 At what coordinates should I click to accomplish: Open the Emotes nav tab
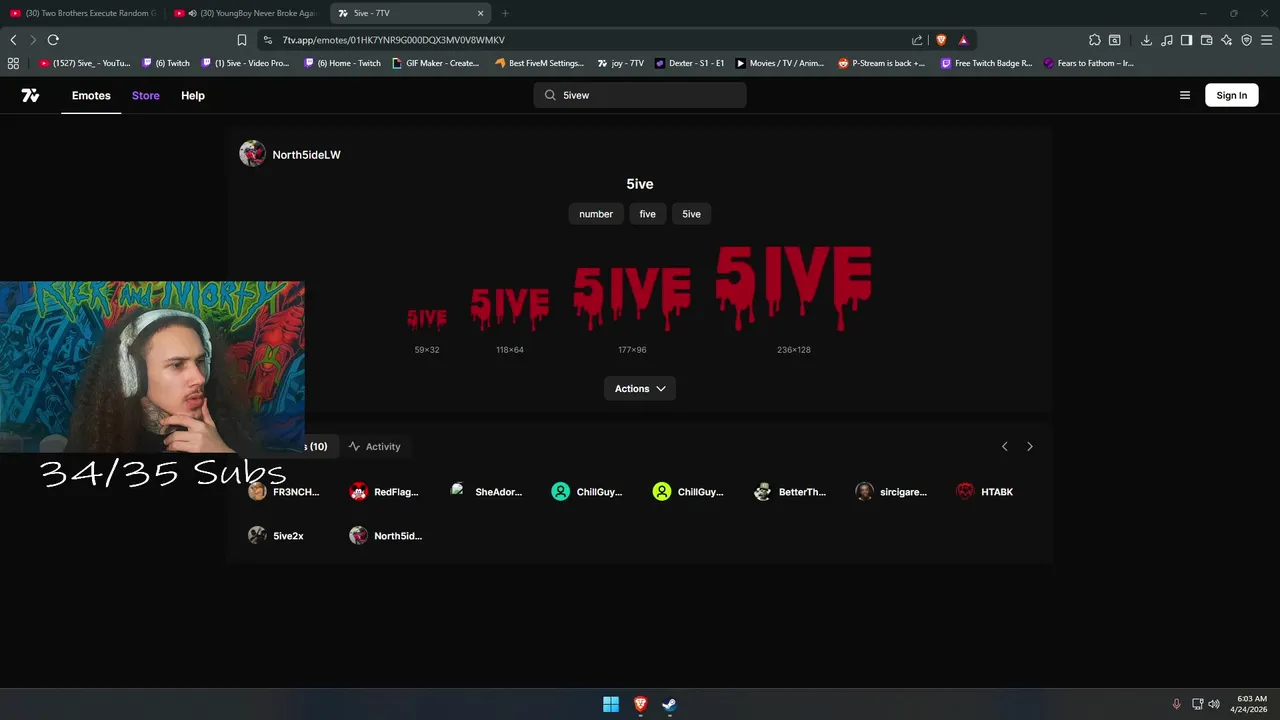click(91, 95)
